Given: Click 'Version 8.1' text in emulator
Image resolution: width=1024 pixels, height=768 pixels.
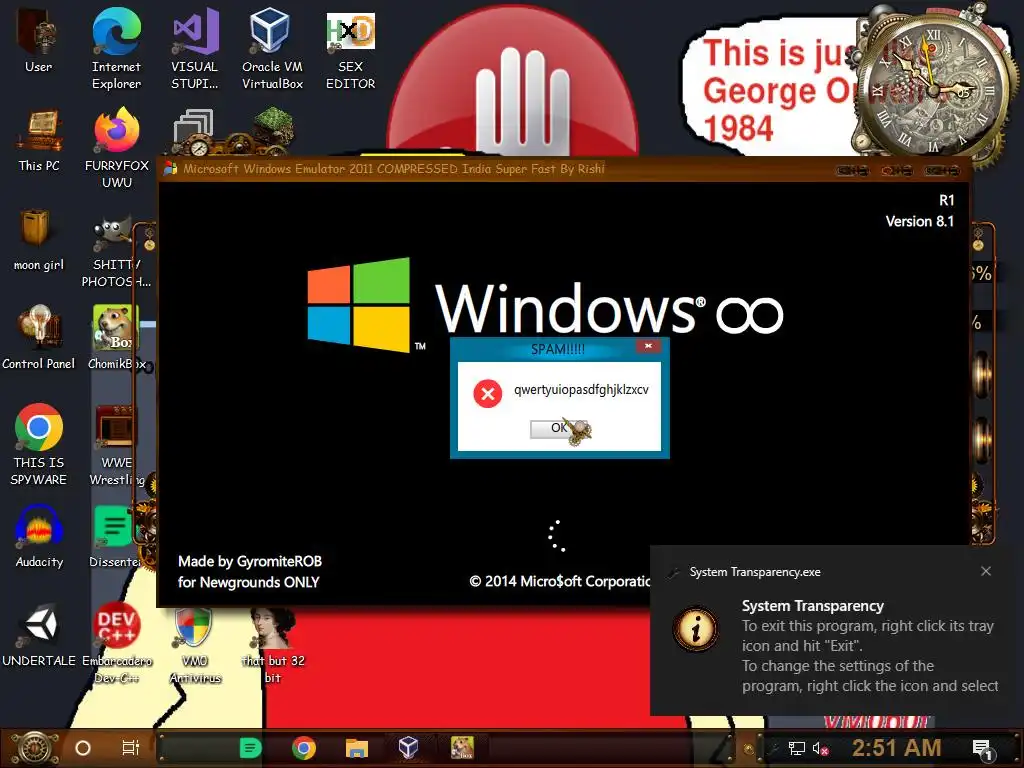Looking at the screenshot, I should click(x=920, y=221).
